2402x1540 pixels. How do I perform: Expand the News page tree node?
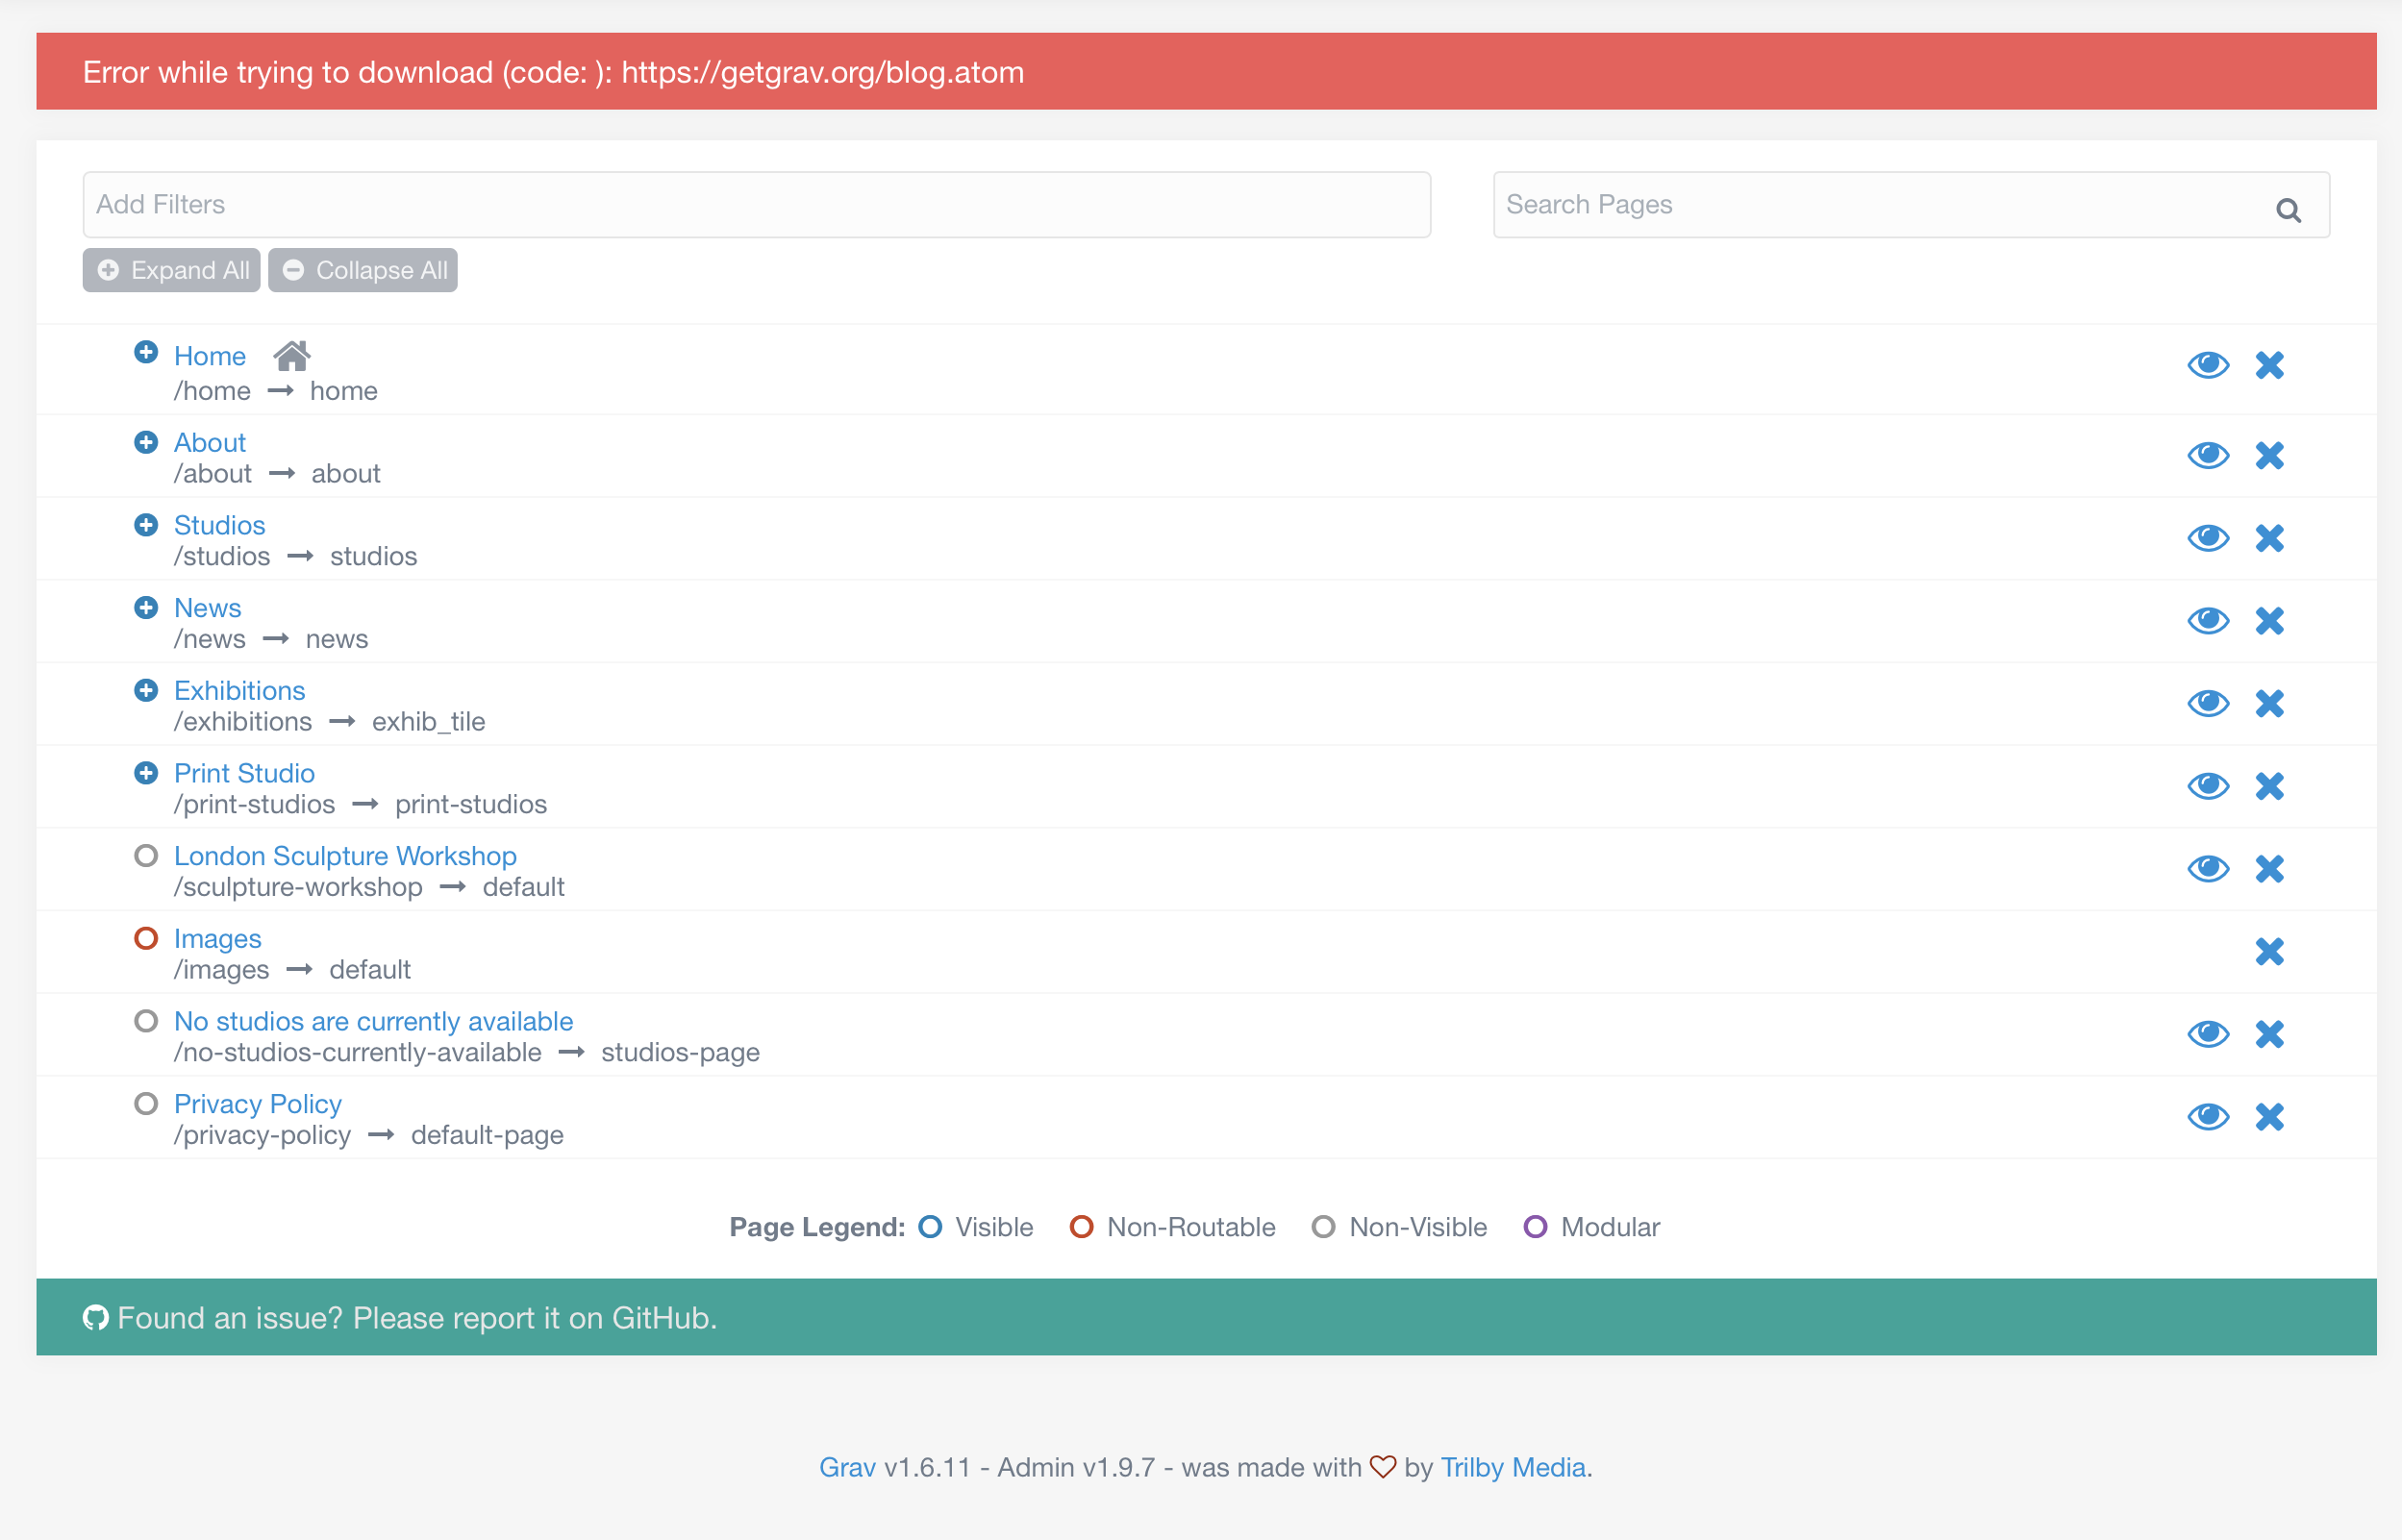[x=146, y=608]
